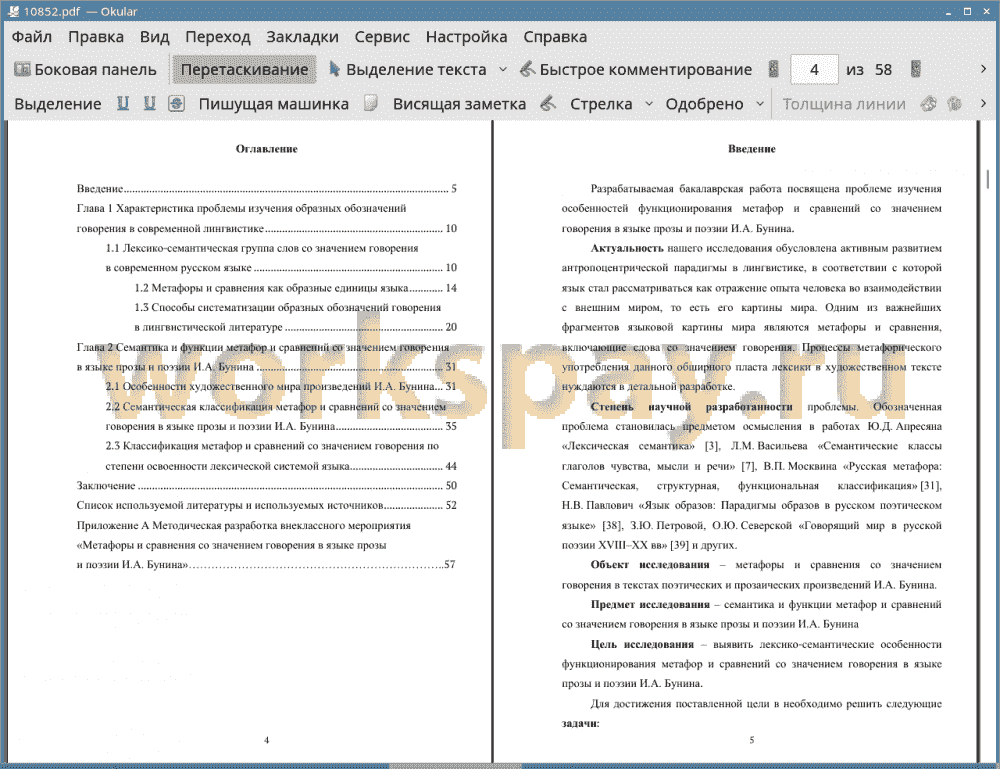The height and width of the screenshot is (769, 1000).
Task: Click the first color icon after Толщина линии
Action: tap(929, 103)
